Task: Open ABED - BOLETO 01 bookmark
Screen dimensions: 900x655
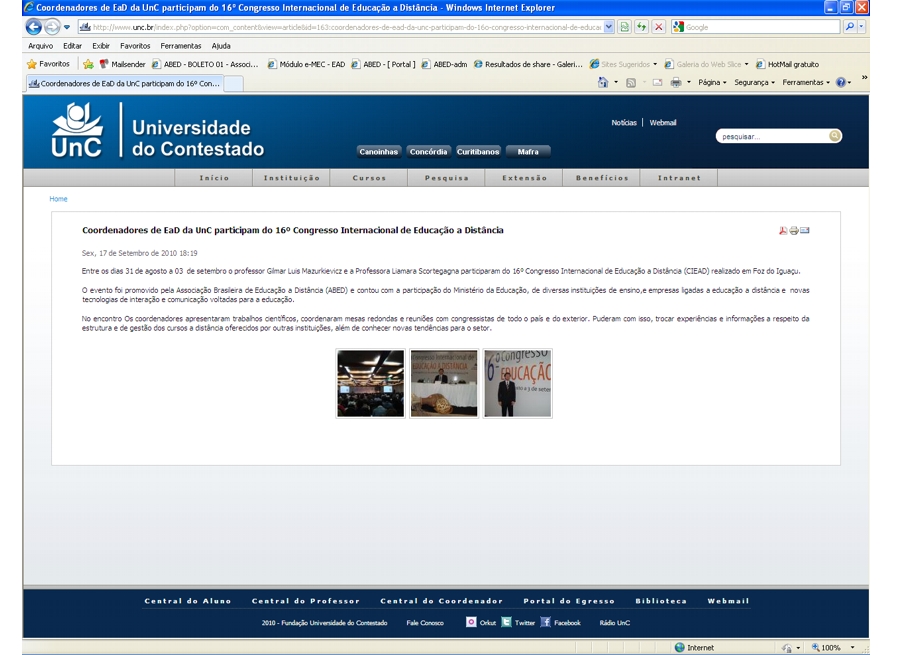Action: [205, 64]
